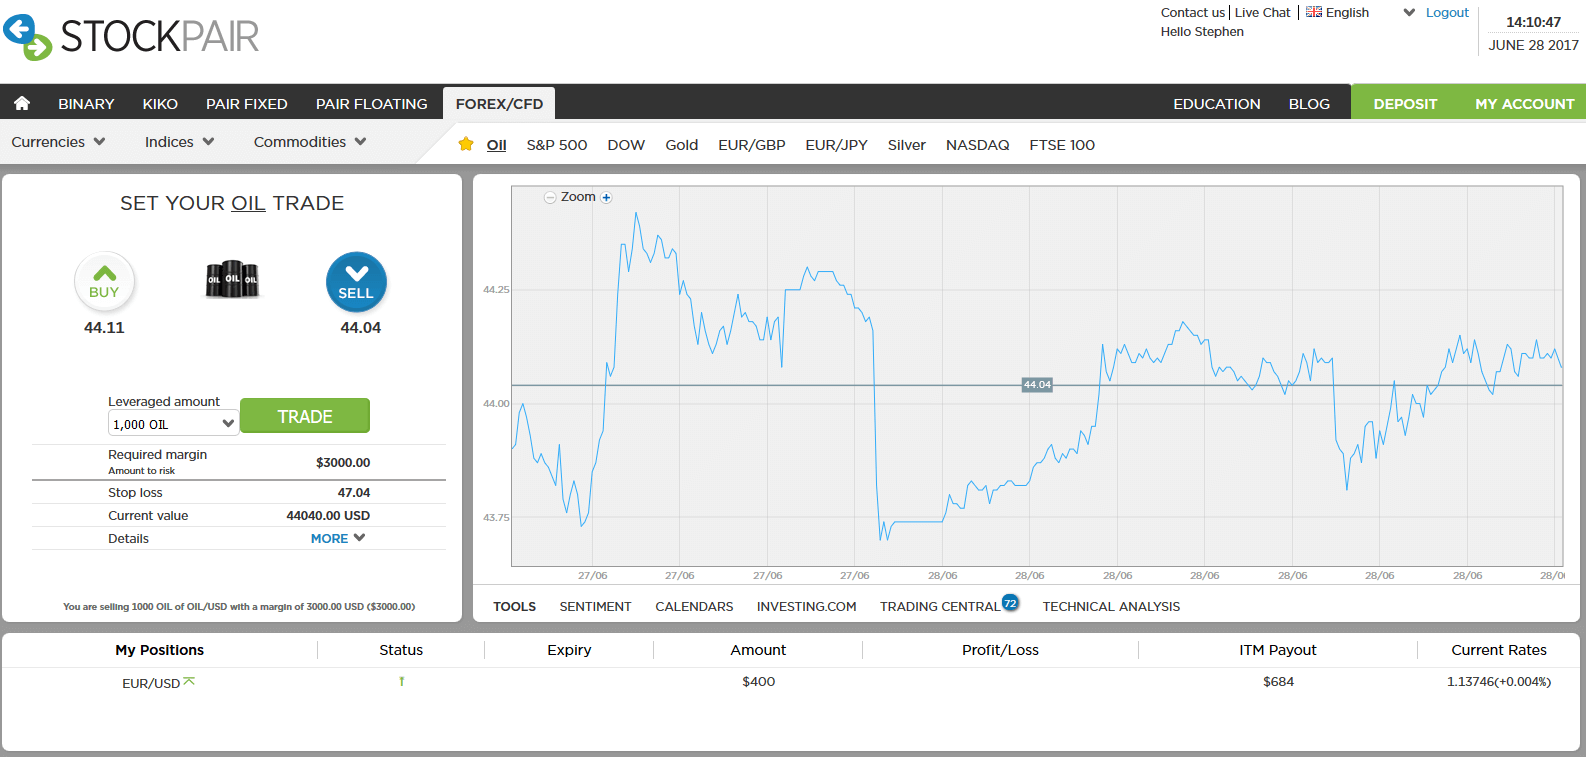Image resolution: width=1586 pixels, height=757 pixels.
Task: Click the StockPair logo
Action: 131,36
